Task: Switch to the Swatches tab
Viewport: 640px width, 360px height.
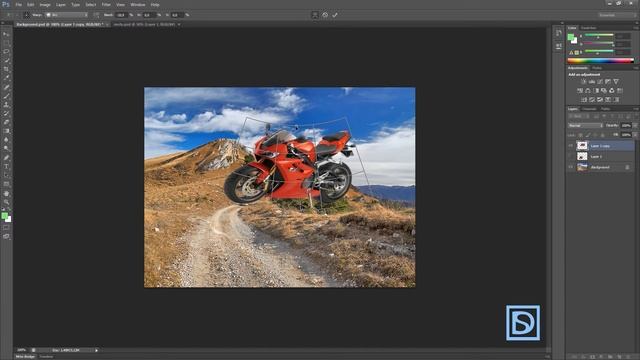Action: point(588,28)
